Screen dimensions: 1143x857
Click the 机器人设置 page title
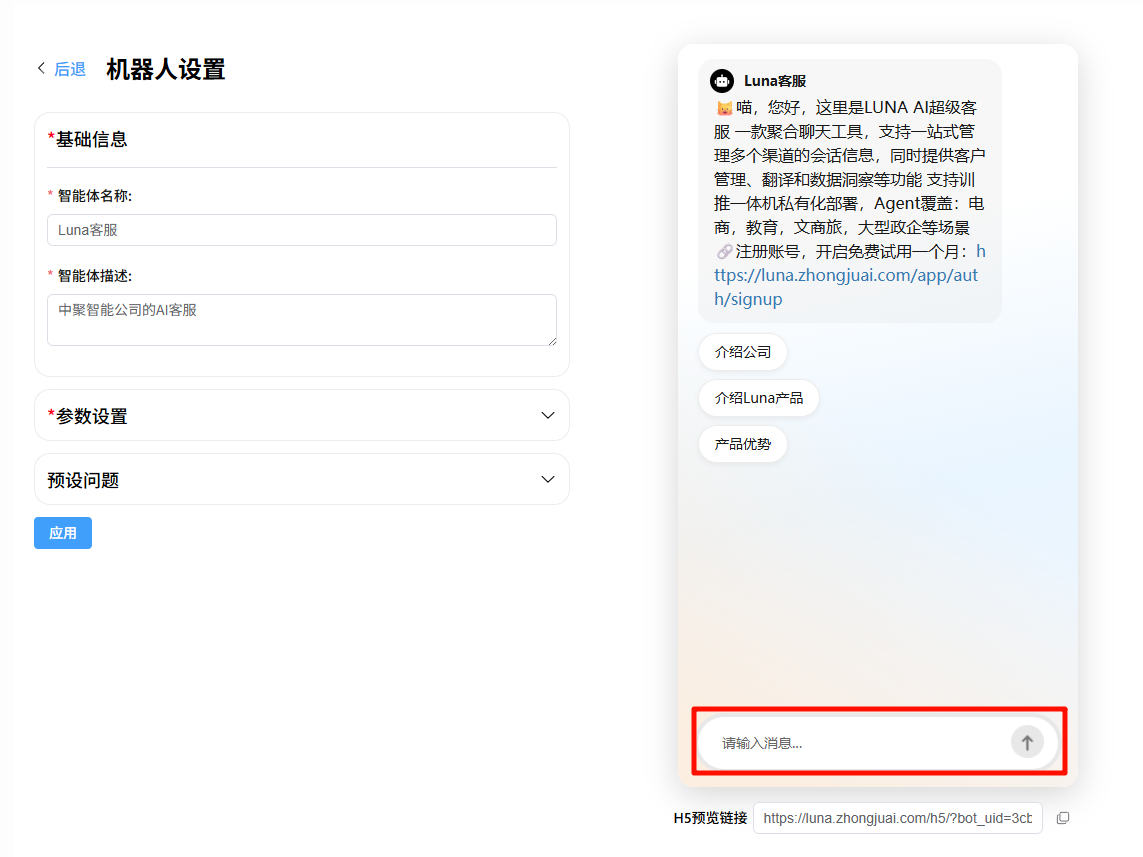165,69
